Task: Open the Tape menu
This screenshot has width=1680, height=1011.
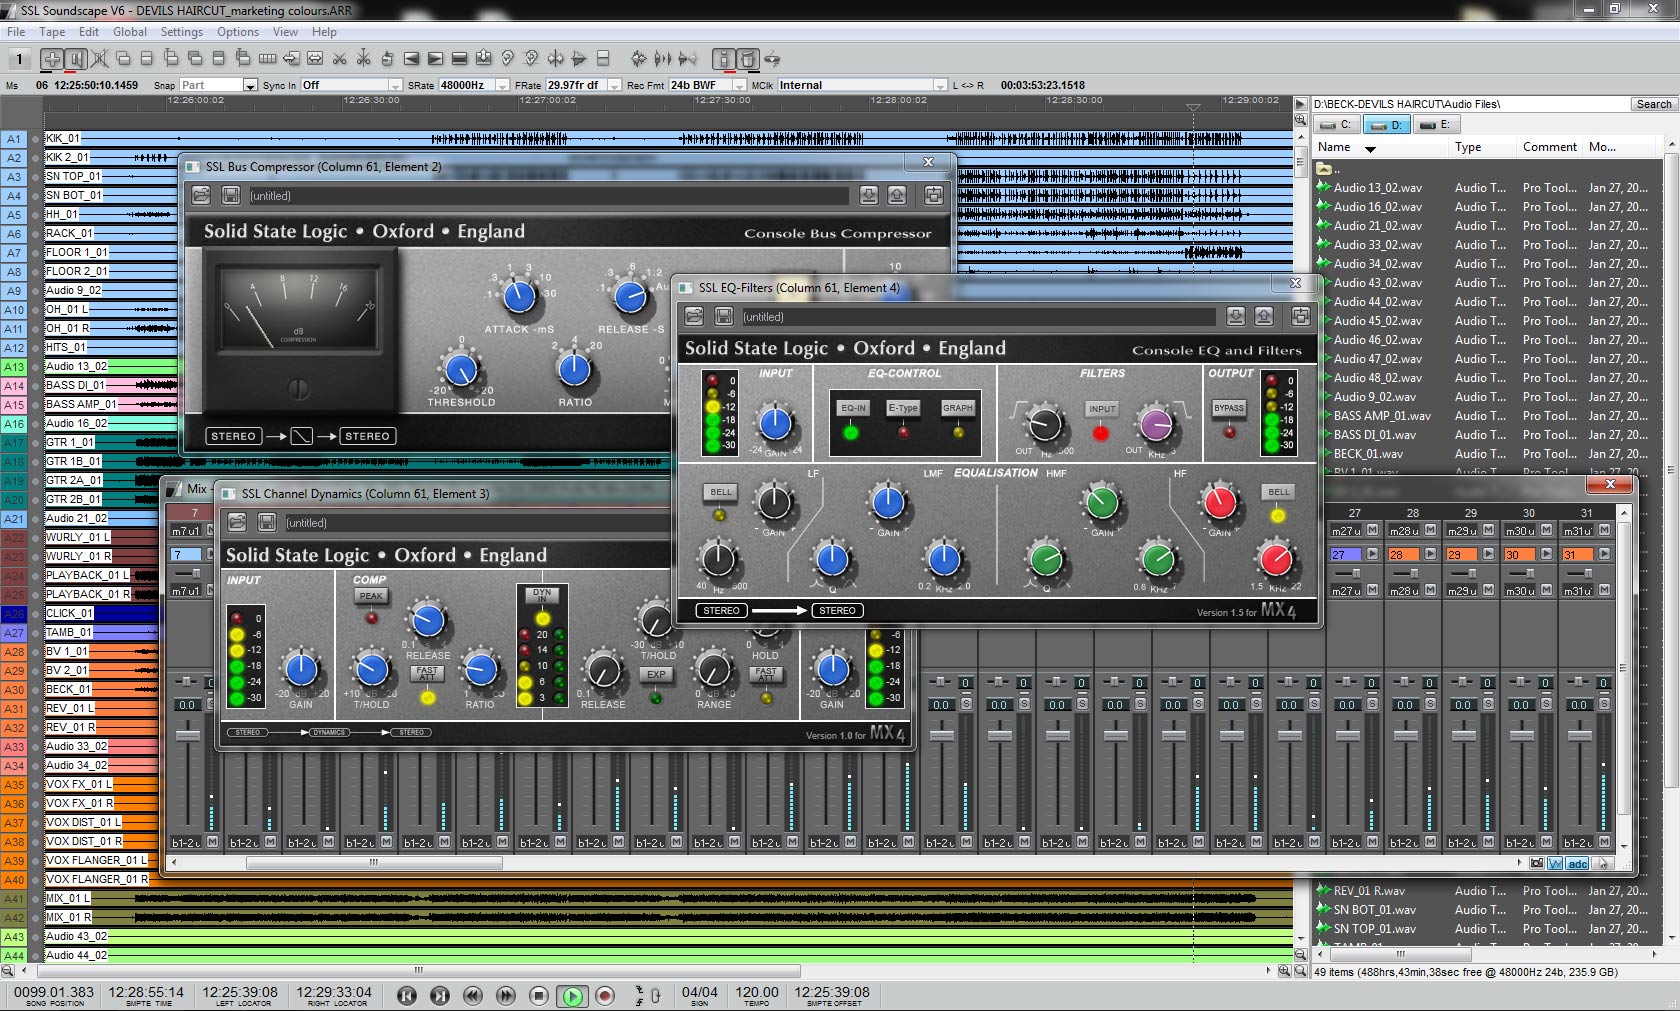Action: (x=52, y=32)
